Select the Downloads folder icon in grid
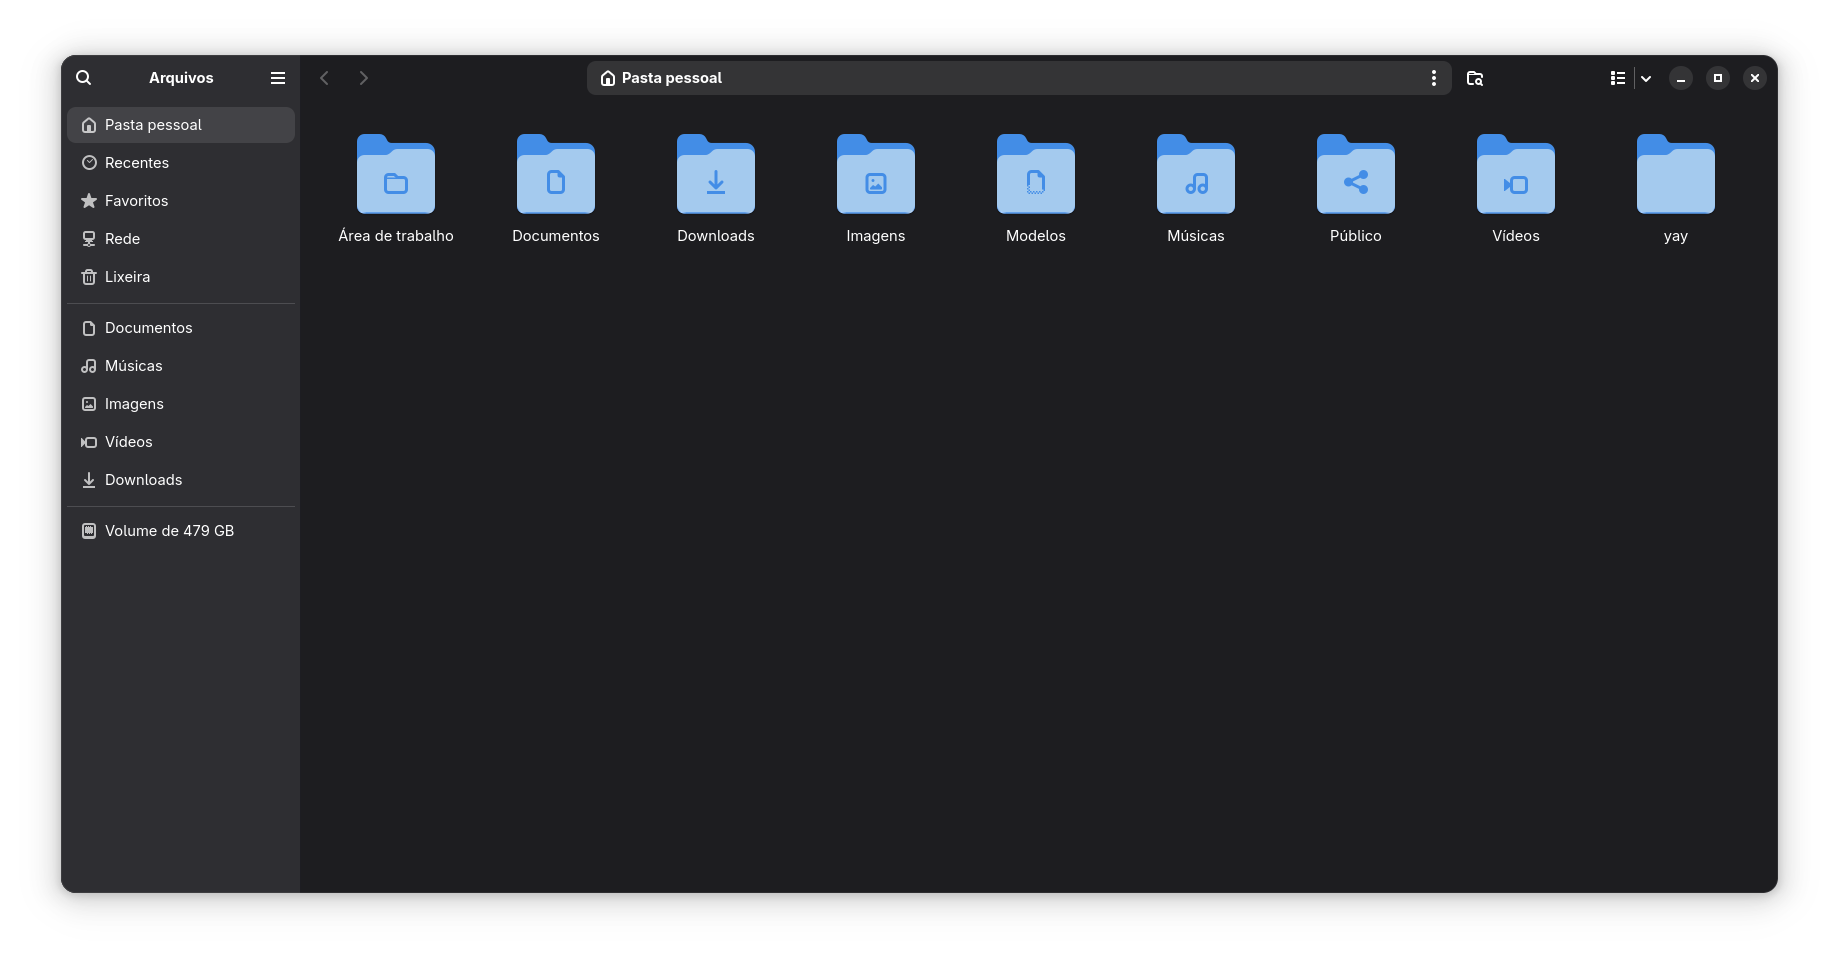Screen dimensions: 1839x960 click(x=716, y=174)
